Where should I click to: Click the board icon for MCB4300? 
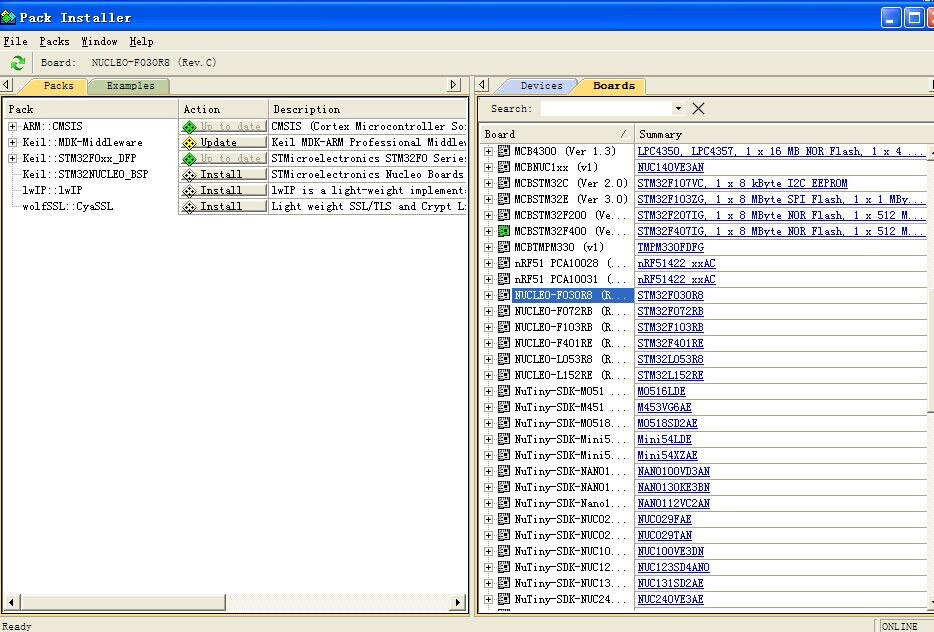coord(504,151)
